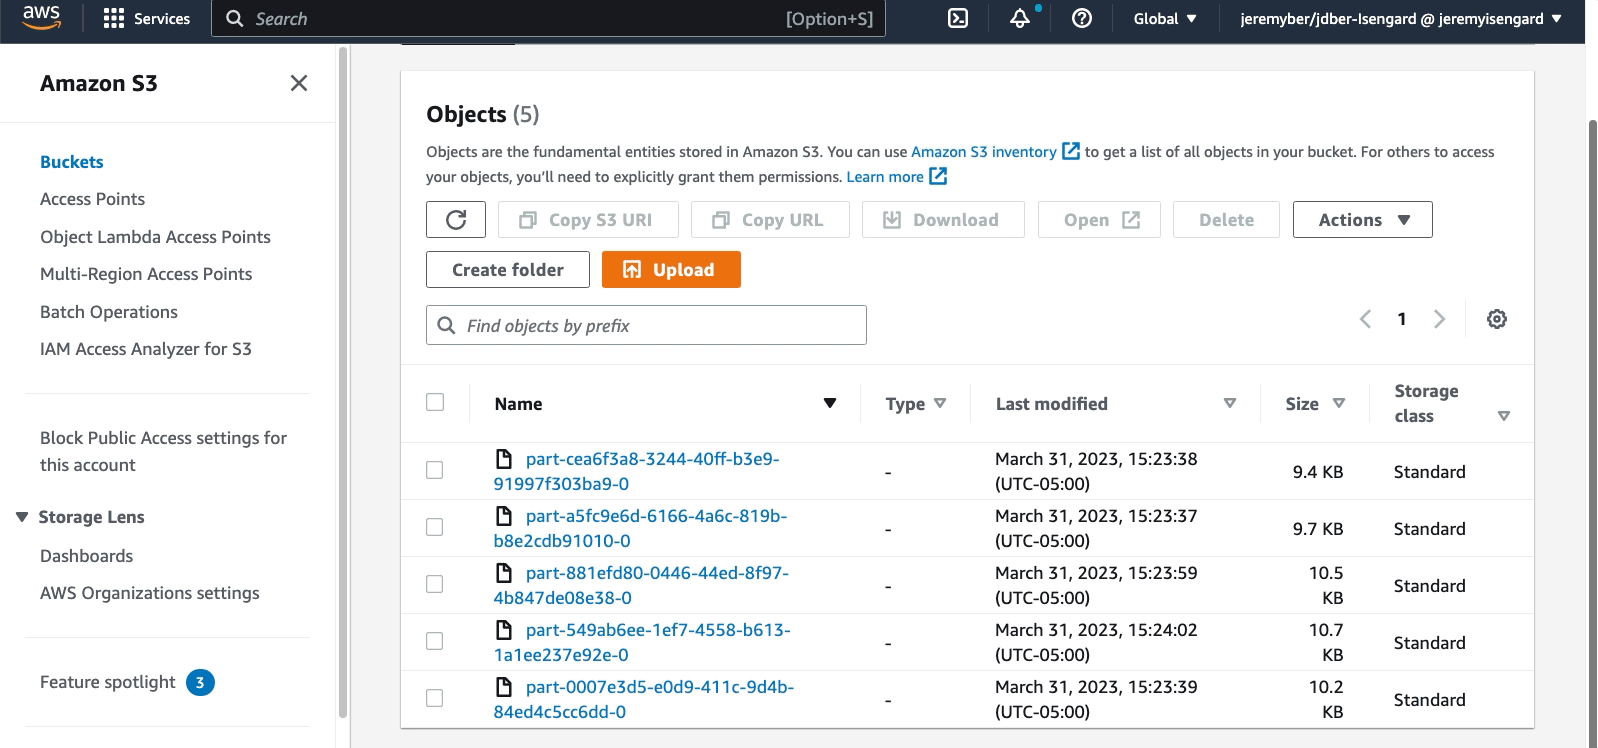Click file icon of part-a5fc9e6d object
The image size is (1598, 748).
pyautogui.click(x=505, y=516)
